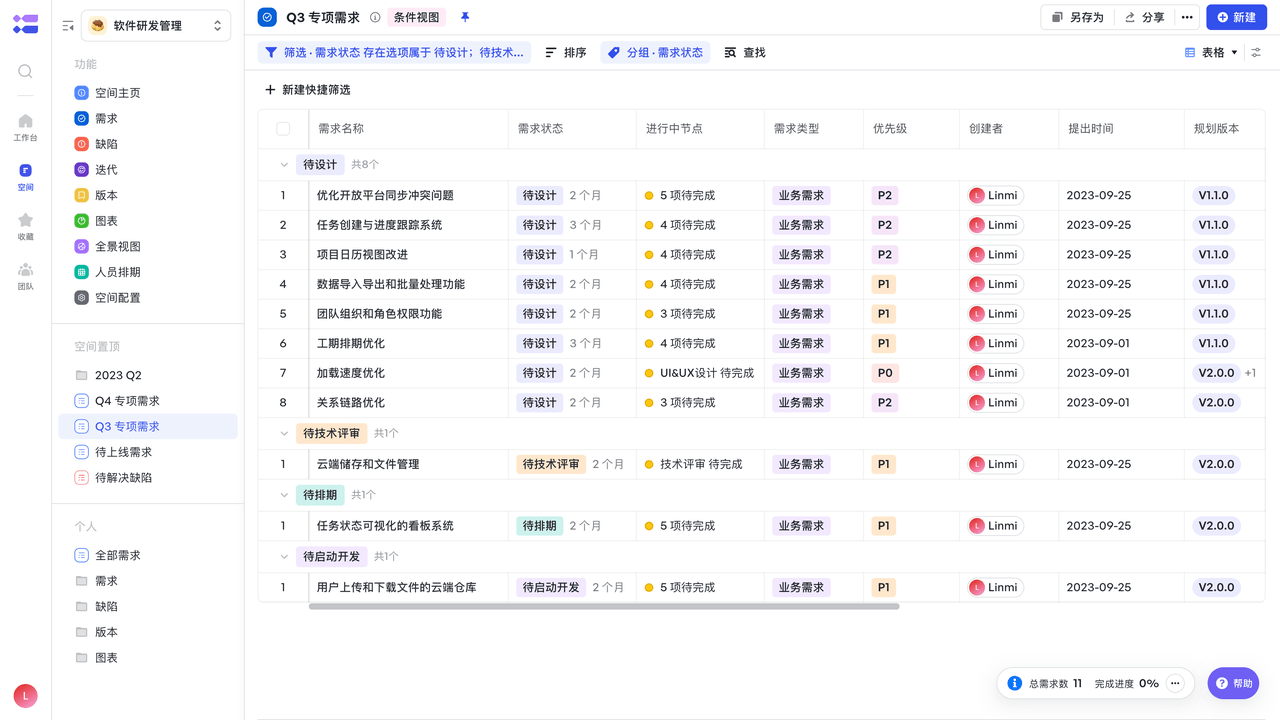Open the 2023 Q2 folder in 空间置顶
The width and height of the screenshot is (1280, 720).
coord(108,375)
